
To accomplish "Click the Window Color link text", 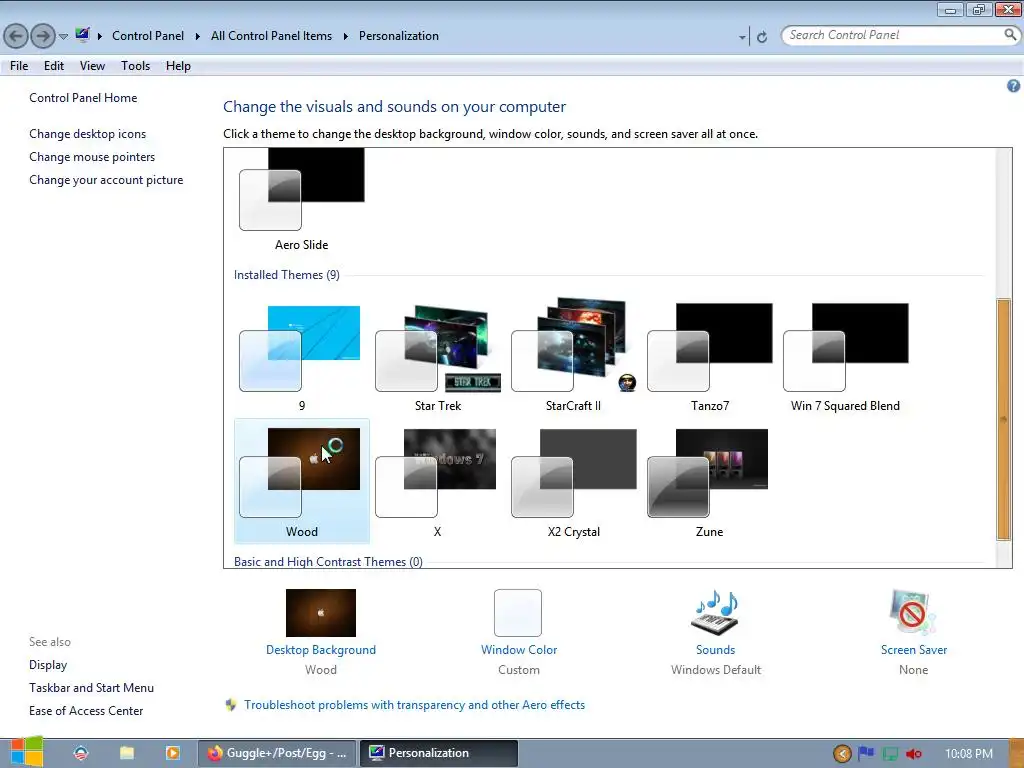I will pyautogui.click(x=519, y=650).
